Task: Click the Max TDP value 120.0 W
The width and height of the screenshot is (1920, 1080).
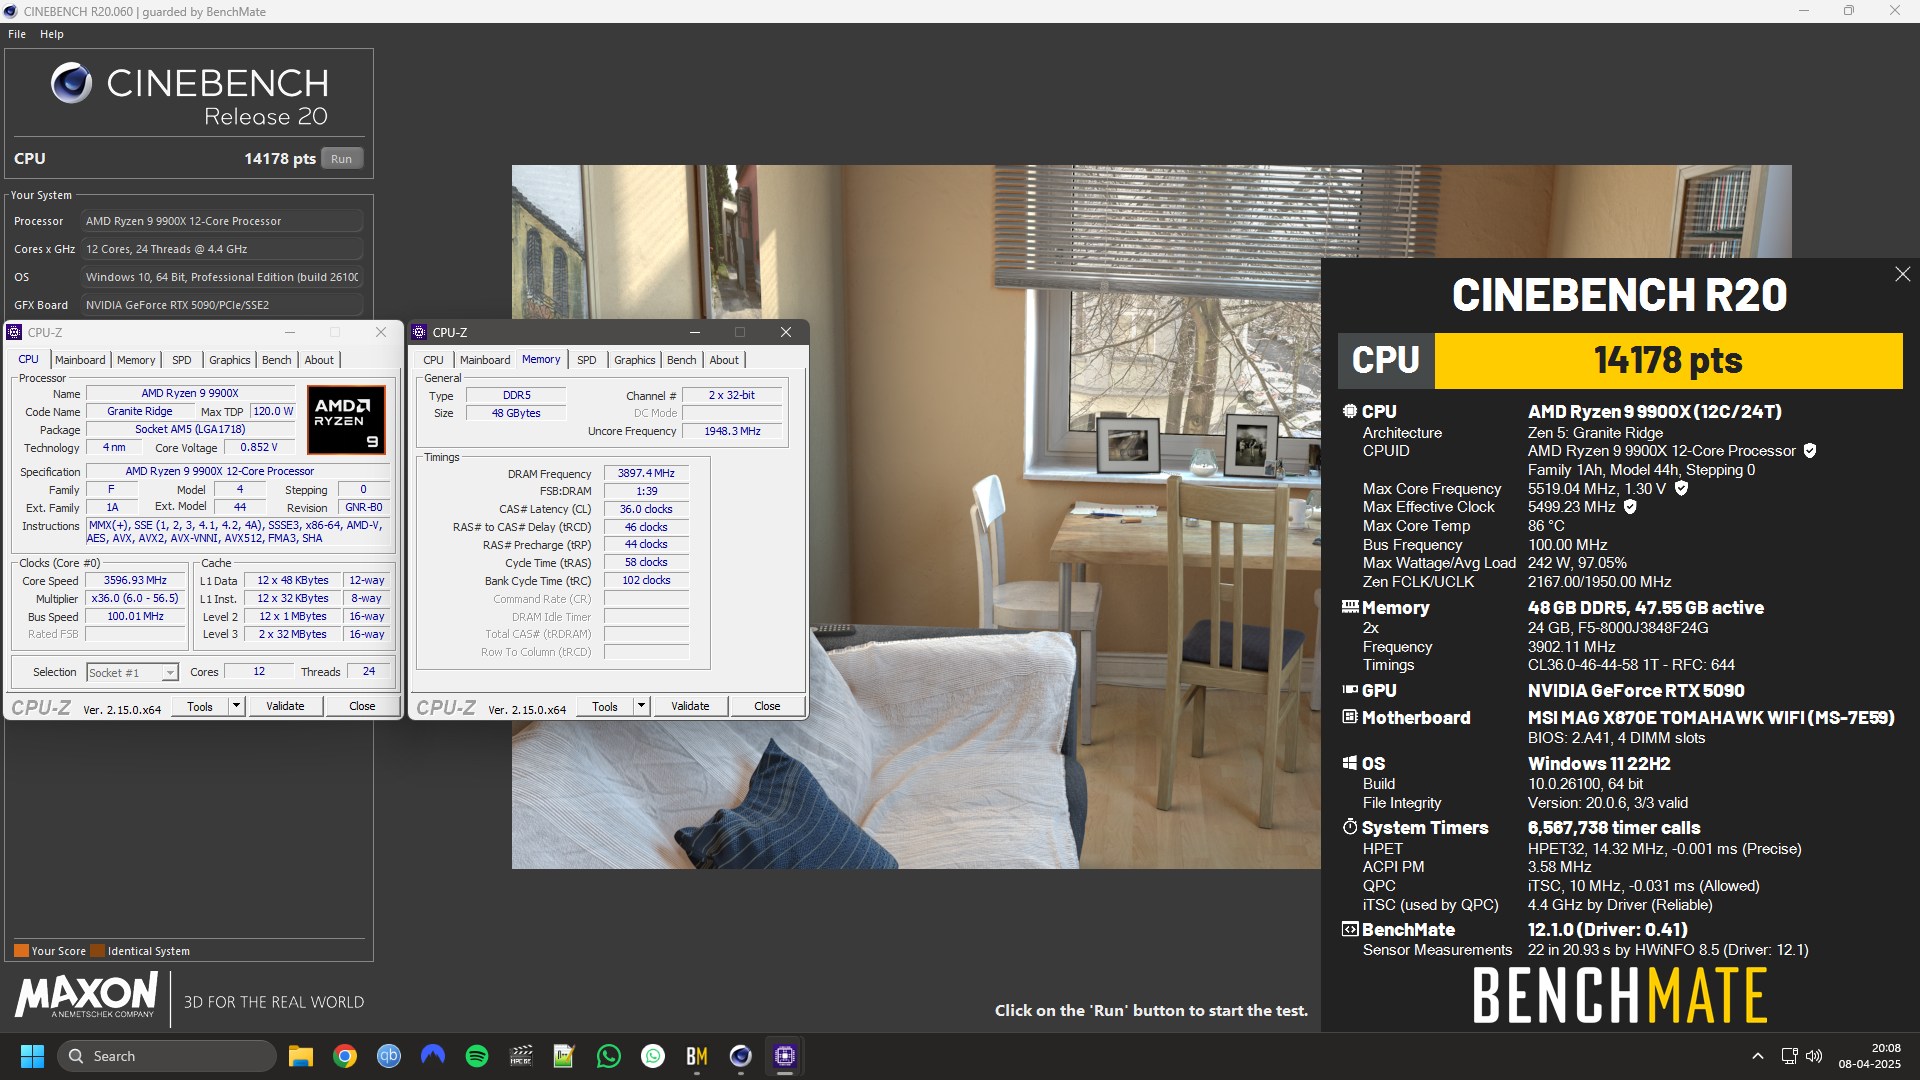Action: tap(273, 411)
